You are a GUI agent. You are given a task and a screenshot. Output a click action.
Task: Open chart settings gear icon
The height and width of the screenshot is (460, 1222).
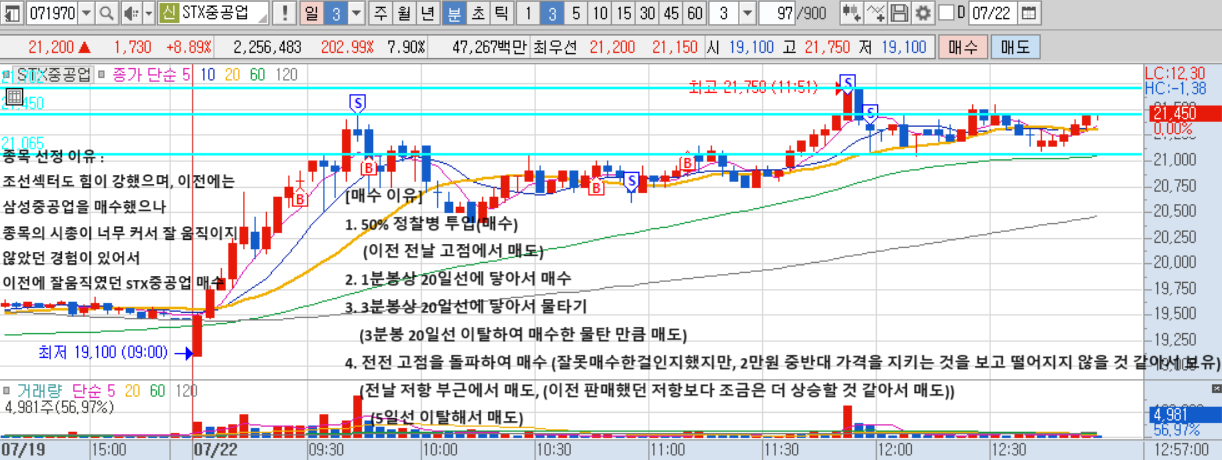921,14
